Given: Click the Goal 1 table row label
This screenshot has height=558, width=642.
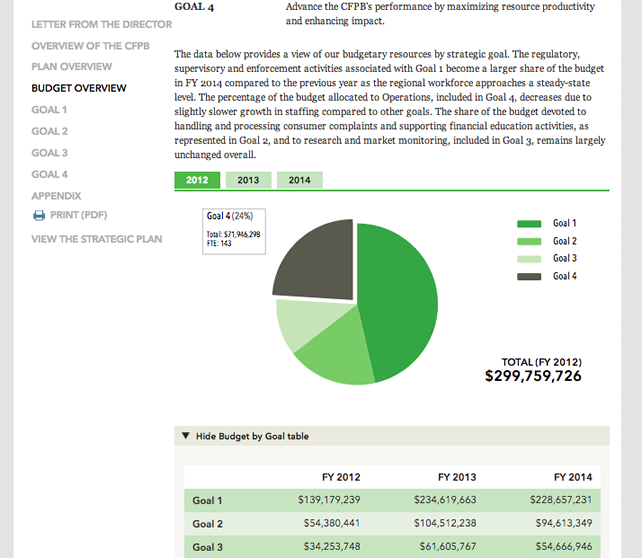Looking at the screenshot, I should pyautogui.click(x=207, y=500).
